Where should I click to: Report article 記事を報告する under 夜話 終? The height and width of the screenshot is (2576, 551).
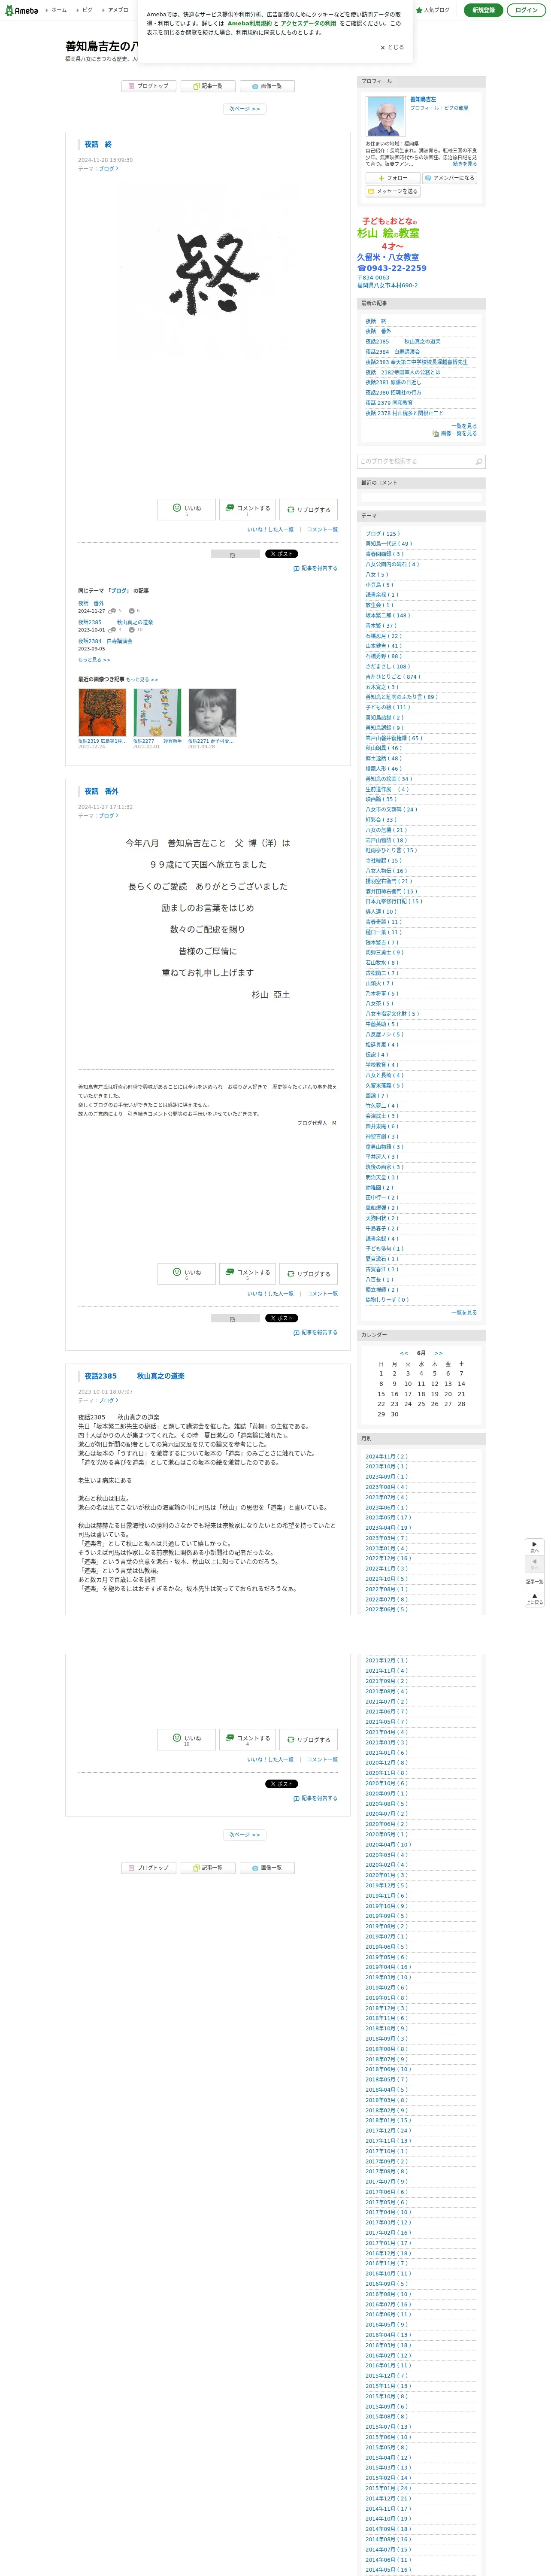click(315, 568)
